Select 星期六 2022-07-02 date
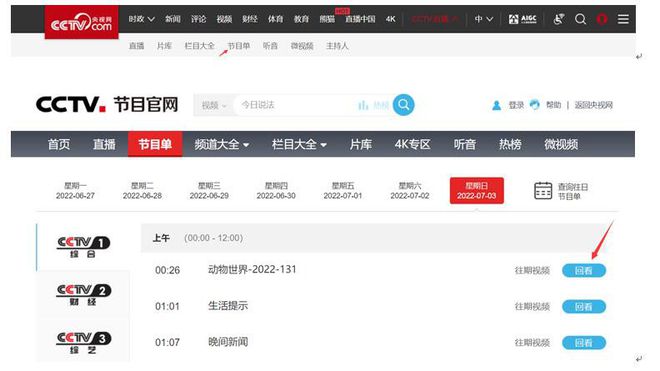This screenshot has height=371, width=660. [410, 191]
